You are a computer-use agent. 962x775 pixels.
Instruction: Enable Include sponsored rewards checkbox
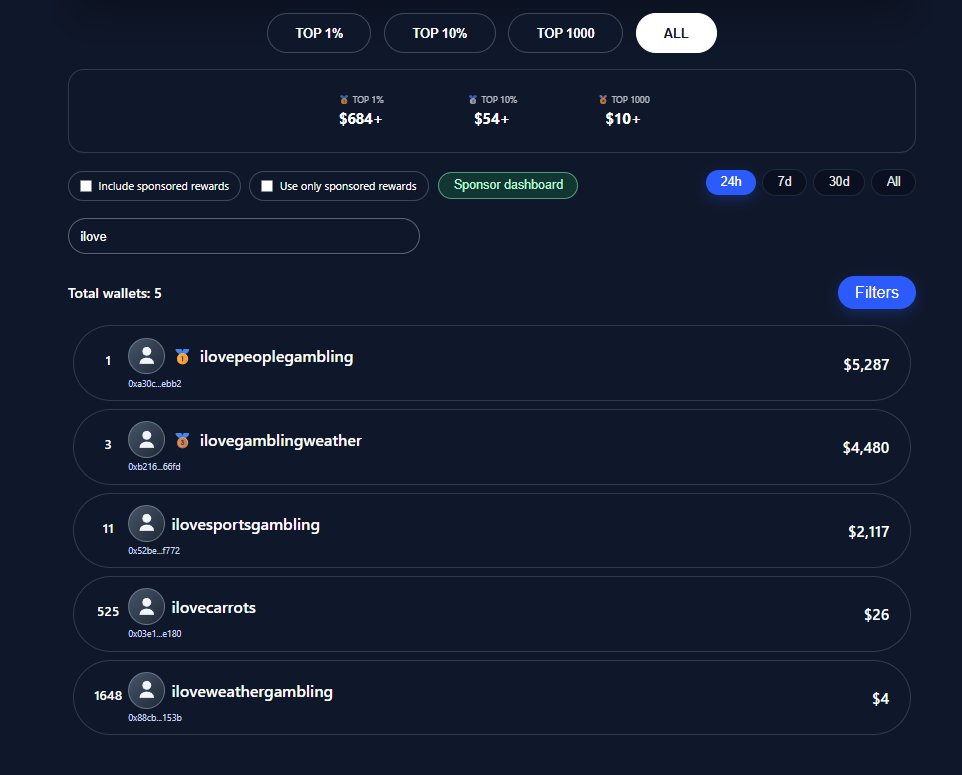click(x=86, y=186)
